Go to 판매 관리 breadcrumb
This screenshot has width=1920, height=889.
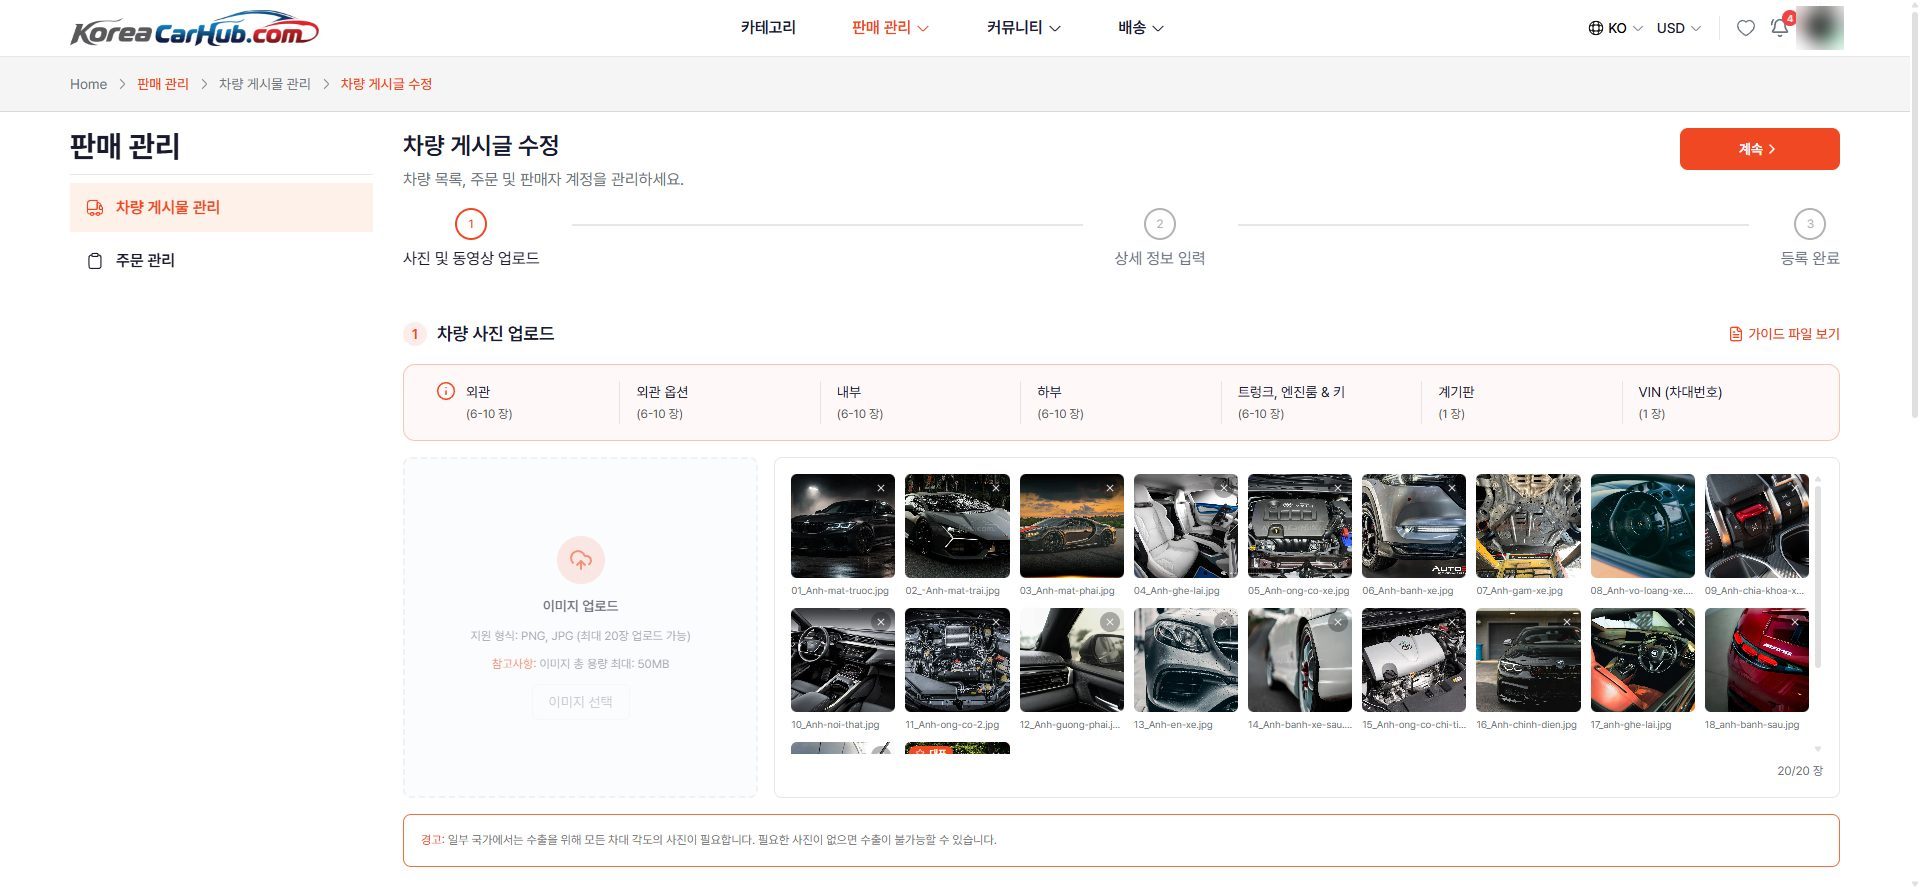click(163, 84)
